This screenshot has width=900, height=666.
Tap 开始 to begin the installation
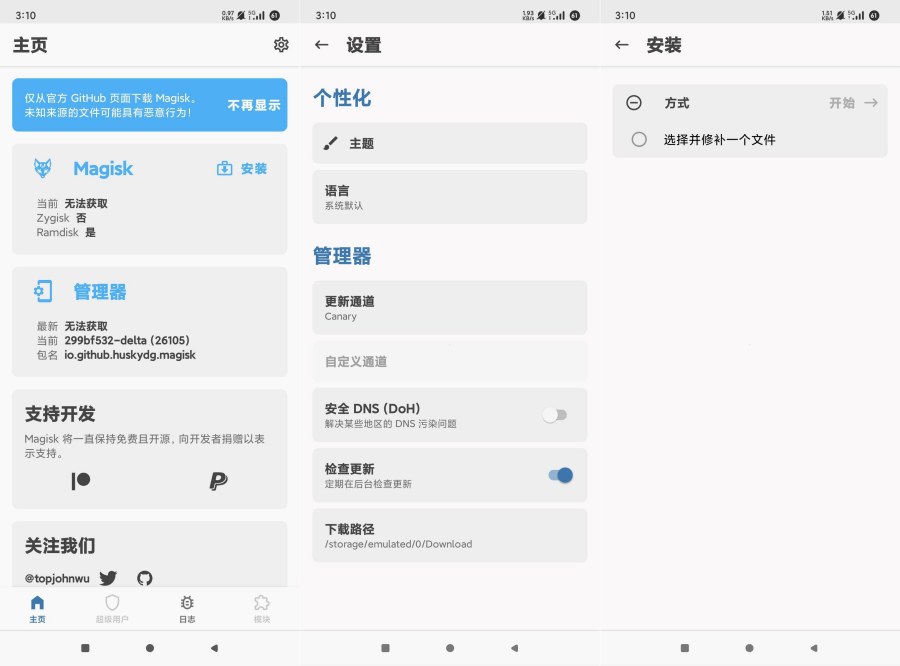[x=854, y=103]
